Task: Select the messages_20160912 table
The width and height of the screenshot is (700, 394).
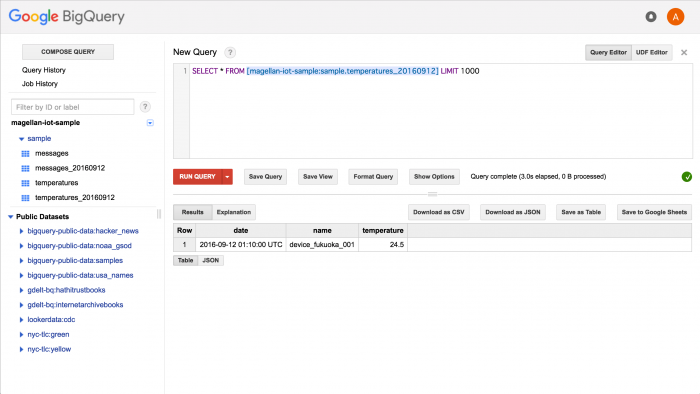Action: coord(70,168)
